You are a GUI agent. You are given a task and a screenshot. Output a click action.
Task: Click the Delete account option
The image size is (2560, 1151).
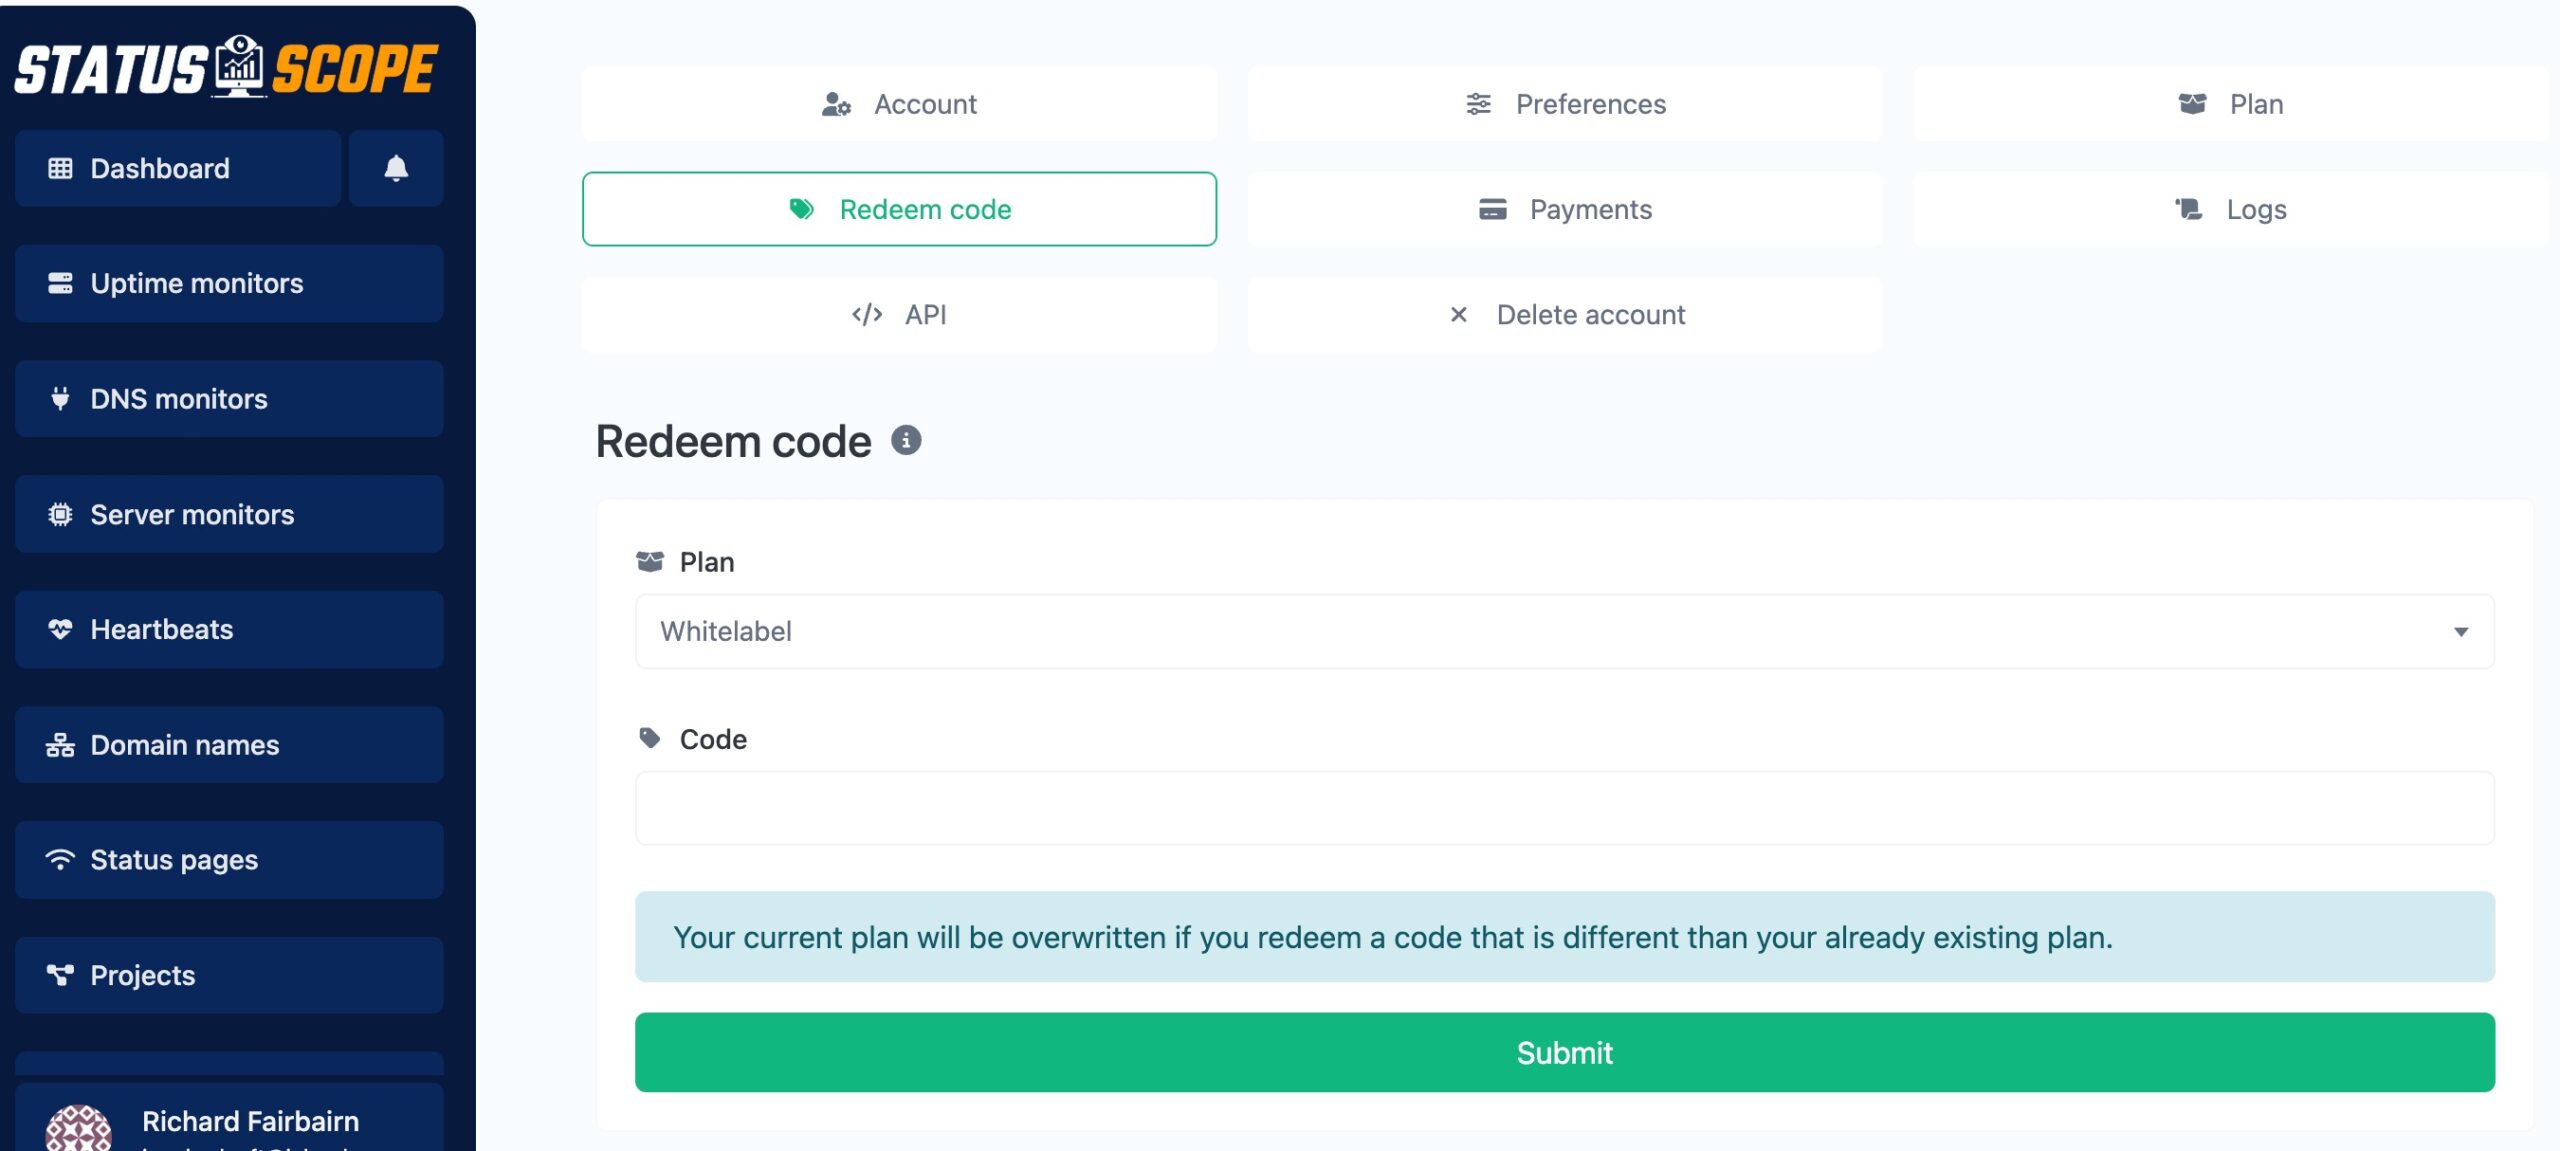point(1565,314)
